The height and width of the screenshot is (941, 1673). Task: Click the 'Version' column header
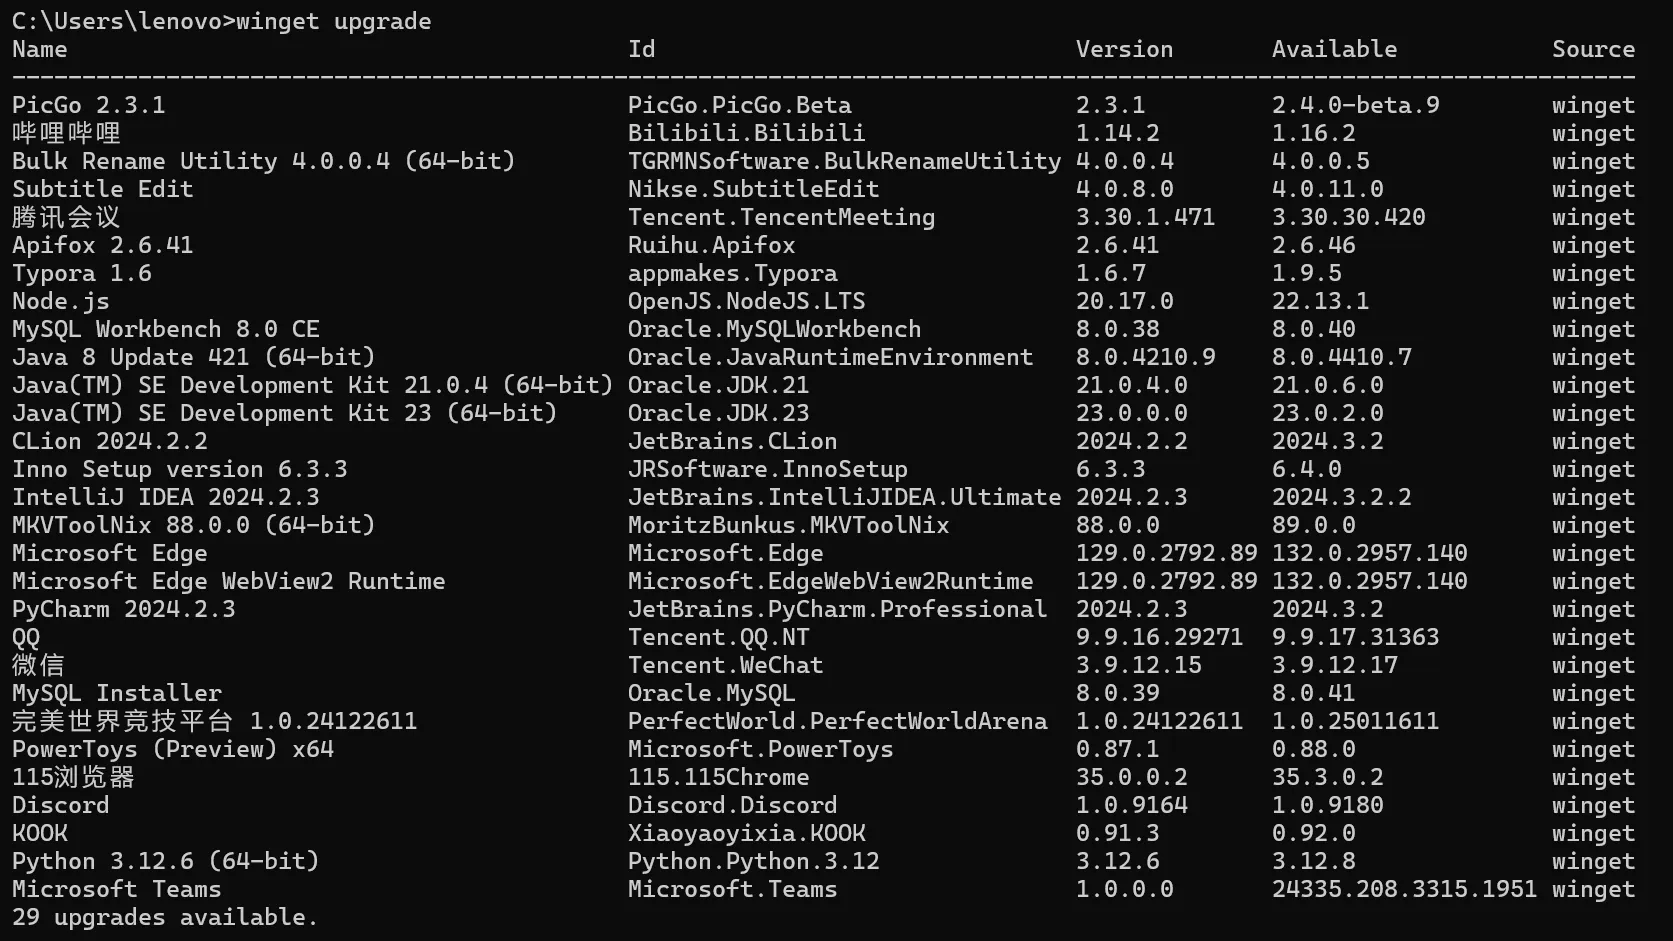1124,49
